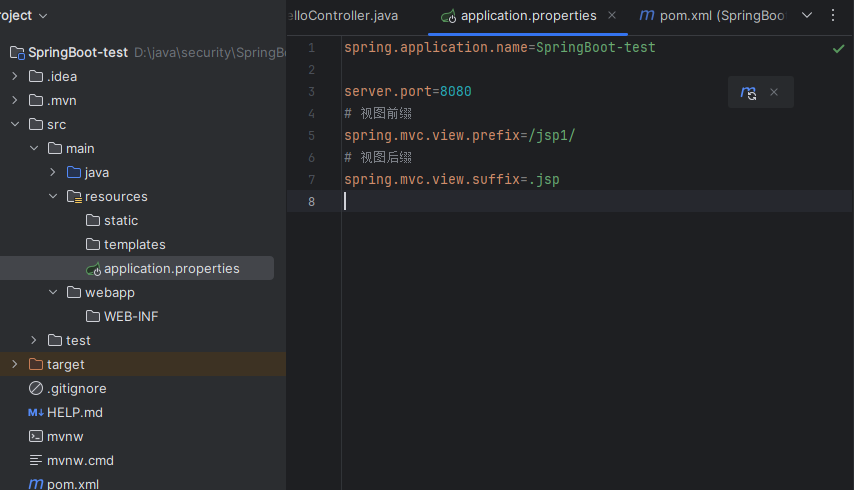Open the .gitignore file

point(77,389)
